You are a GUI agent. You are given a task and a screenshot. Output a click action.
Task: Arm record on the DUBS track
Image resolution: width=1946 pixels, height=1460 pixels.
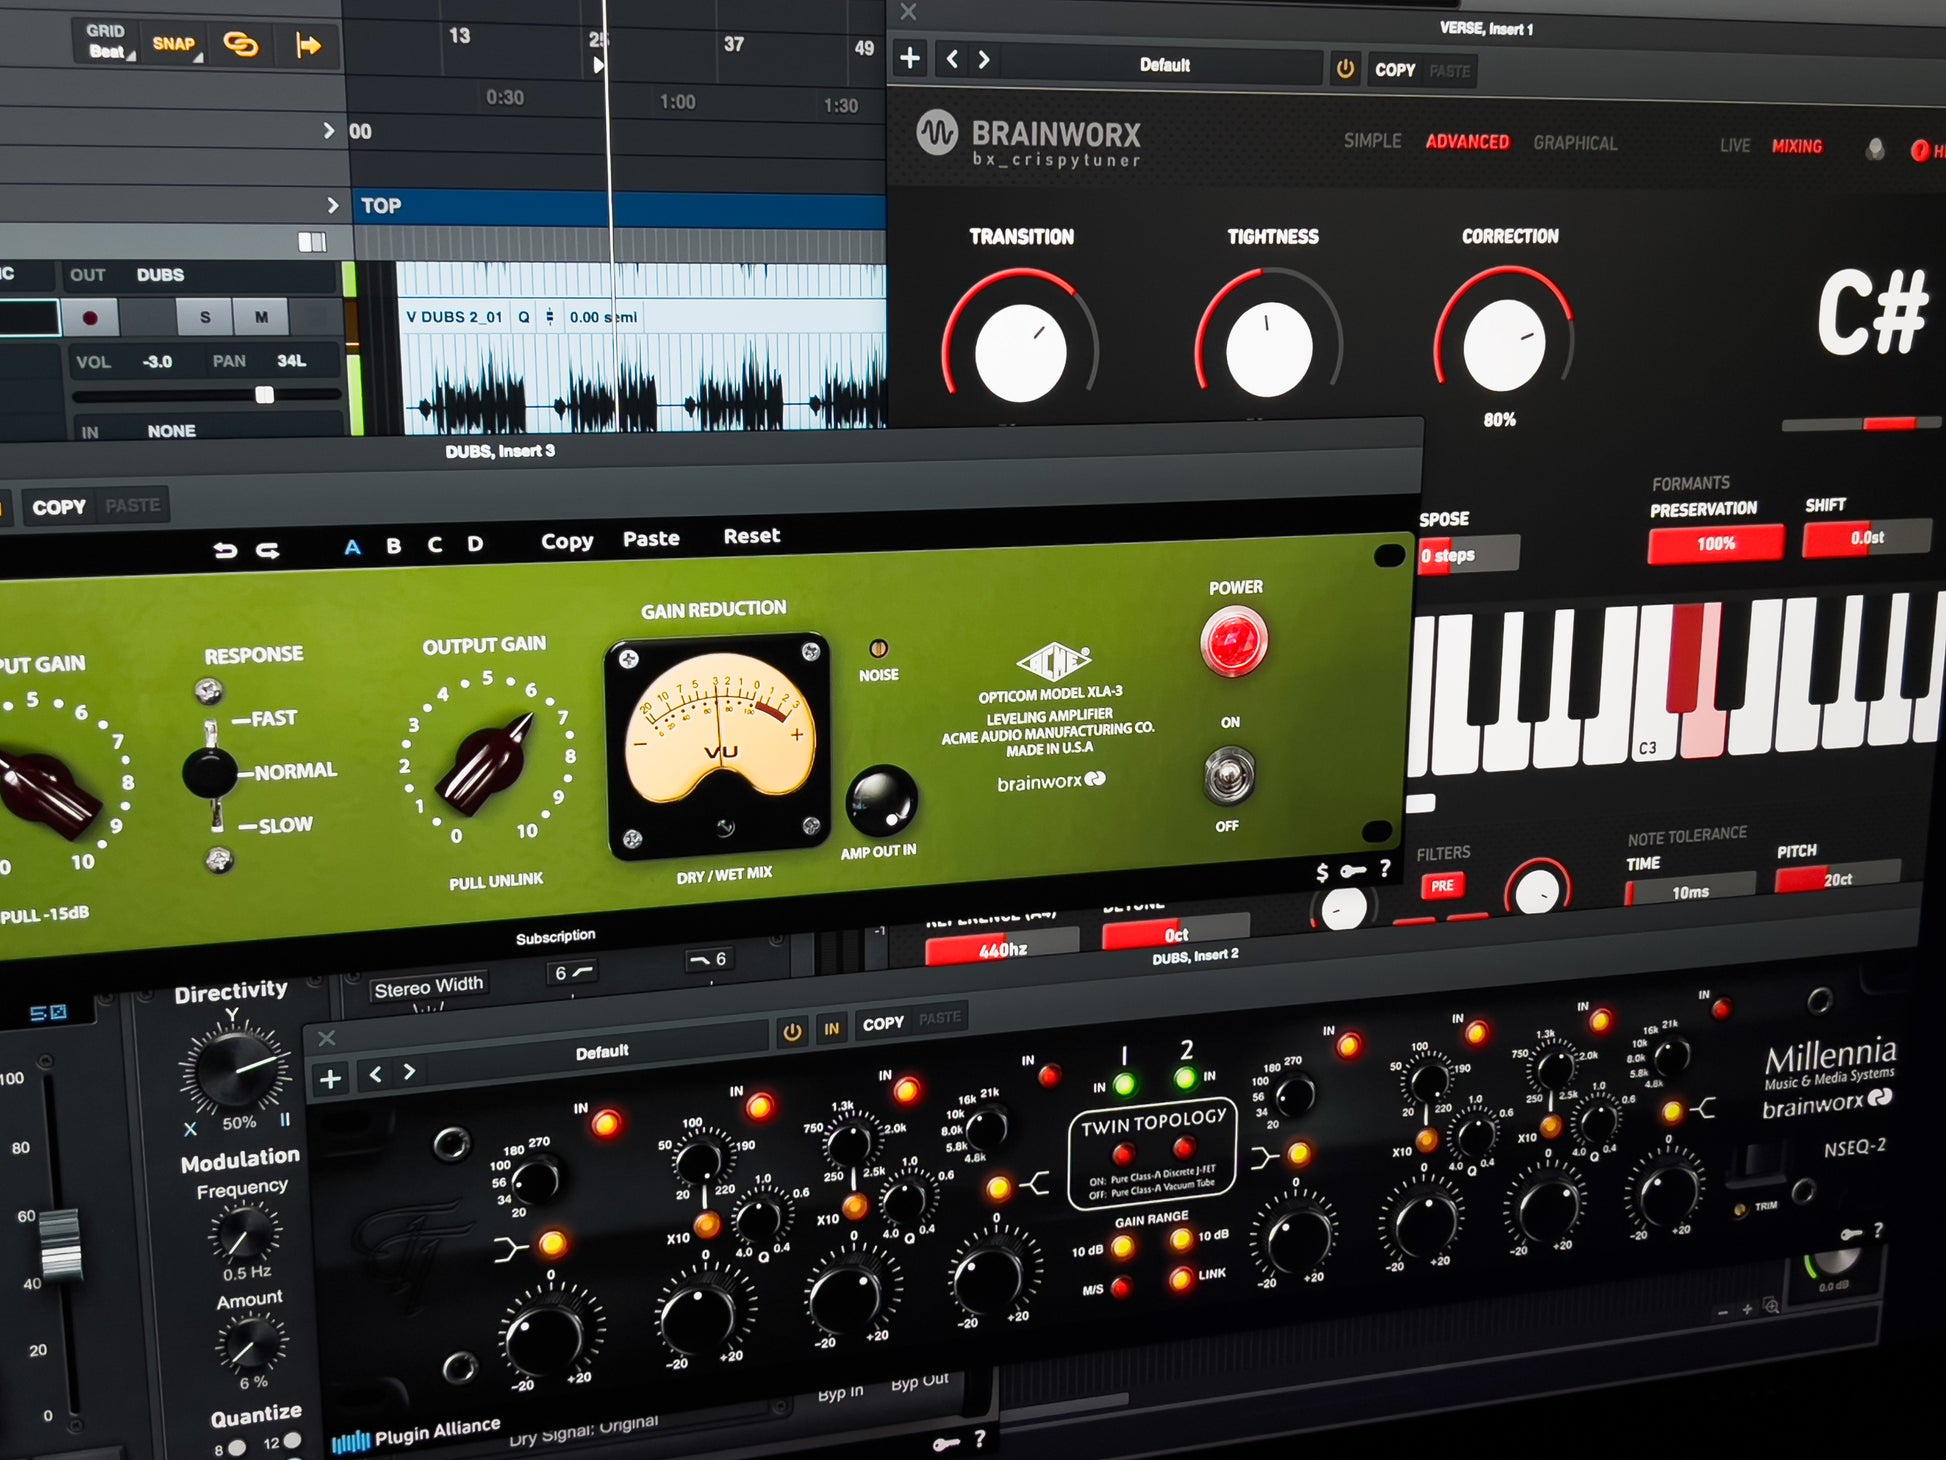click(90, 318)
